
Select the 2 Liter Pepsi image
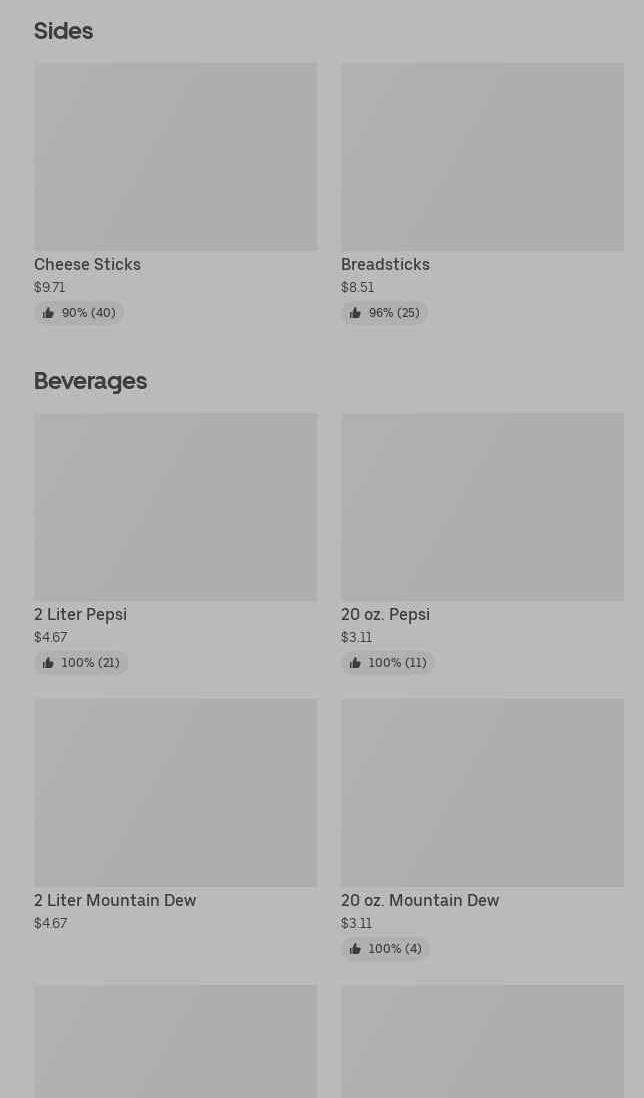(x=175, y=506)
